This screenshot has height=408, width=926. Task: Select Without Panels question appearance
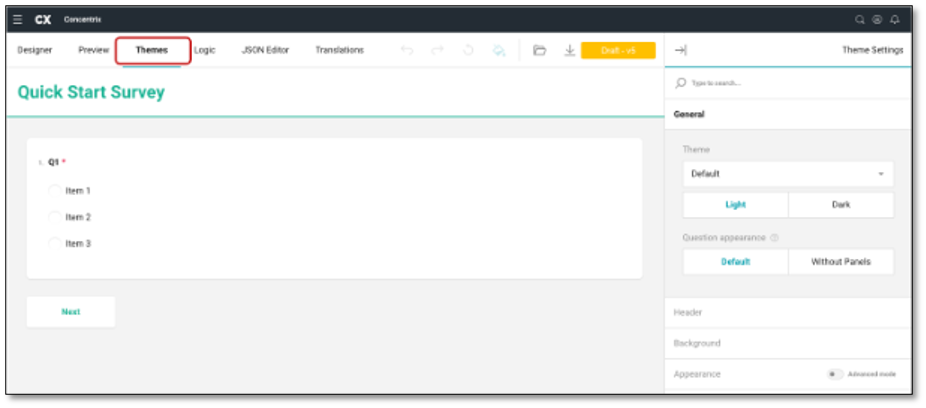pyautogui.click(x=841, y=262)
